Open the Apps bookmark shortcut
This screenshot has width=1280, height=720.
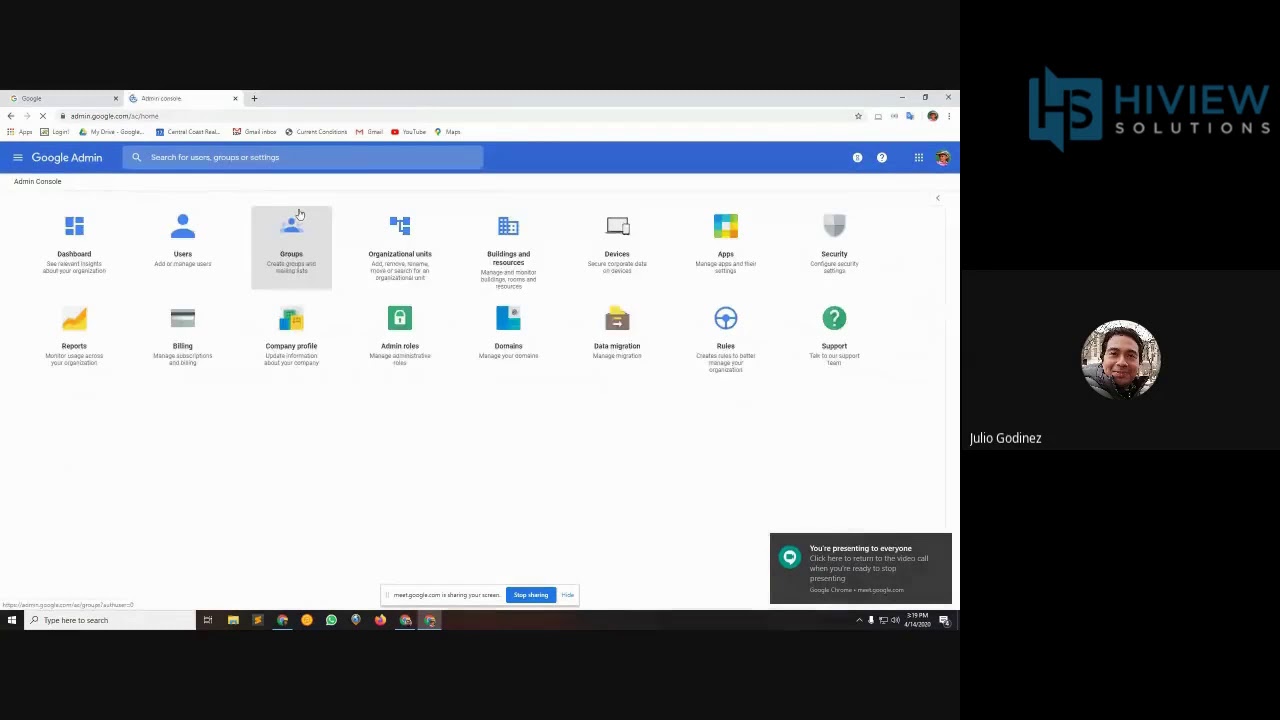coord(19,132)
